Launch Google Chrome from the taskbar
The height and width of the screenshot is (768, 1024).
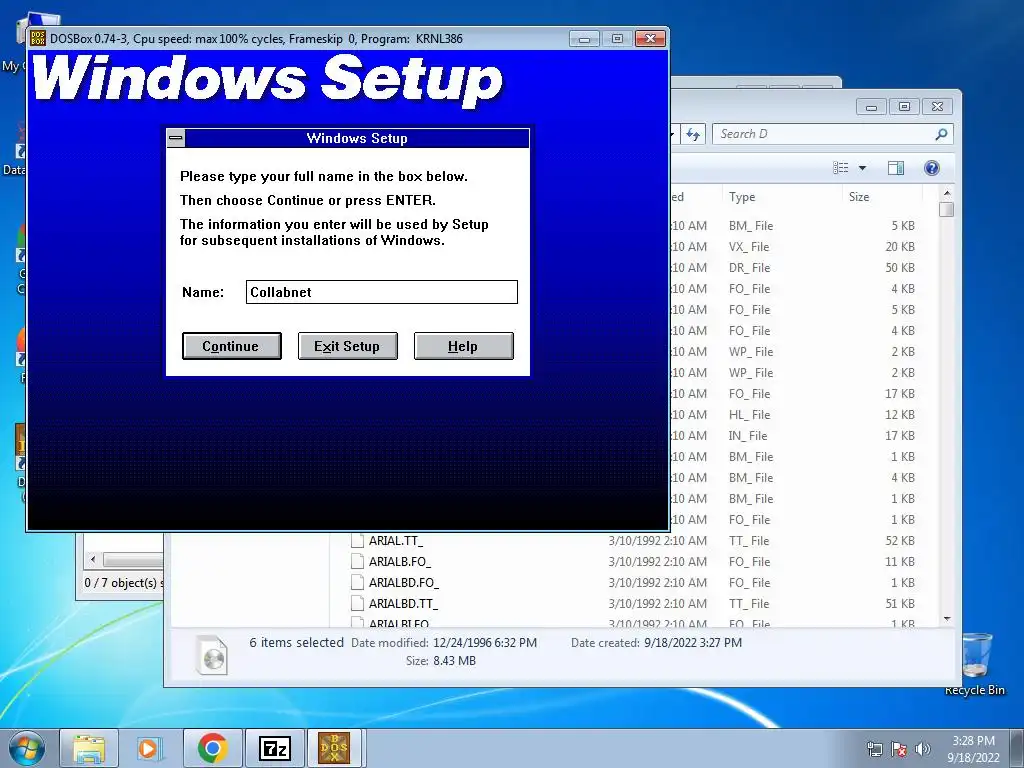coord(212,748)
